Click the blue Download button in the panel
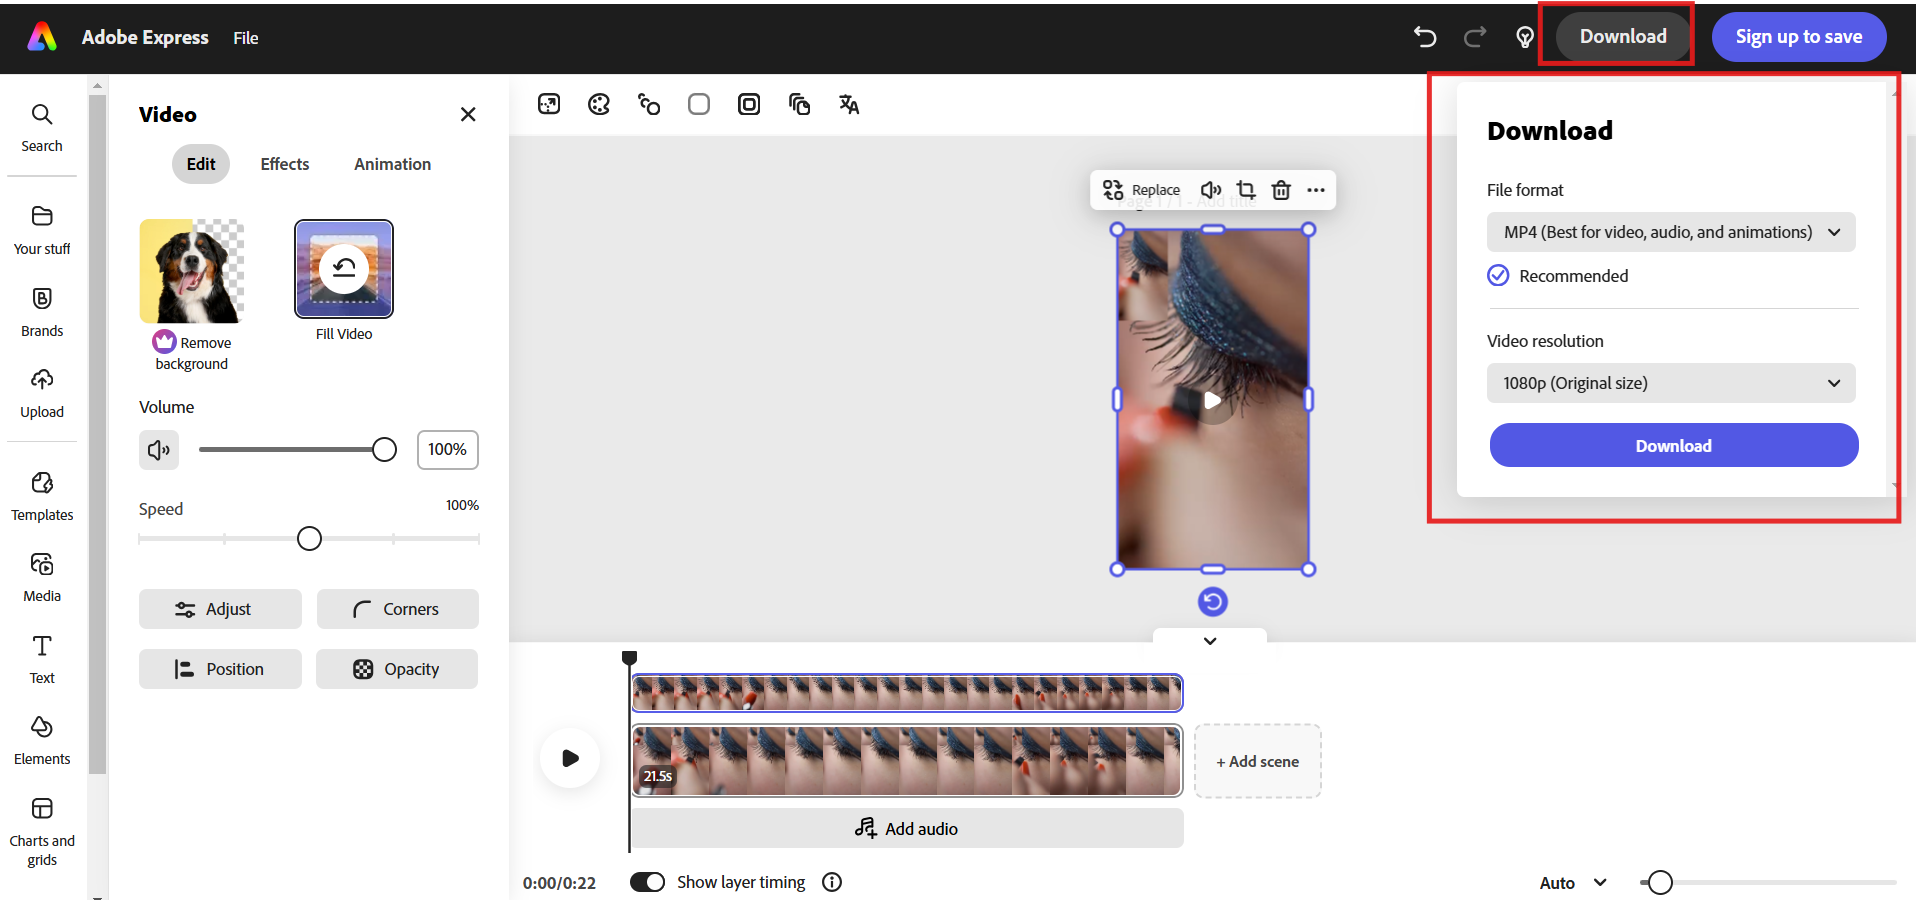Image resolution: width=1916 pixels, height=900 pixels. (1672, 445)
